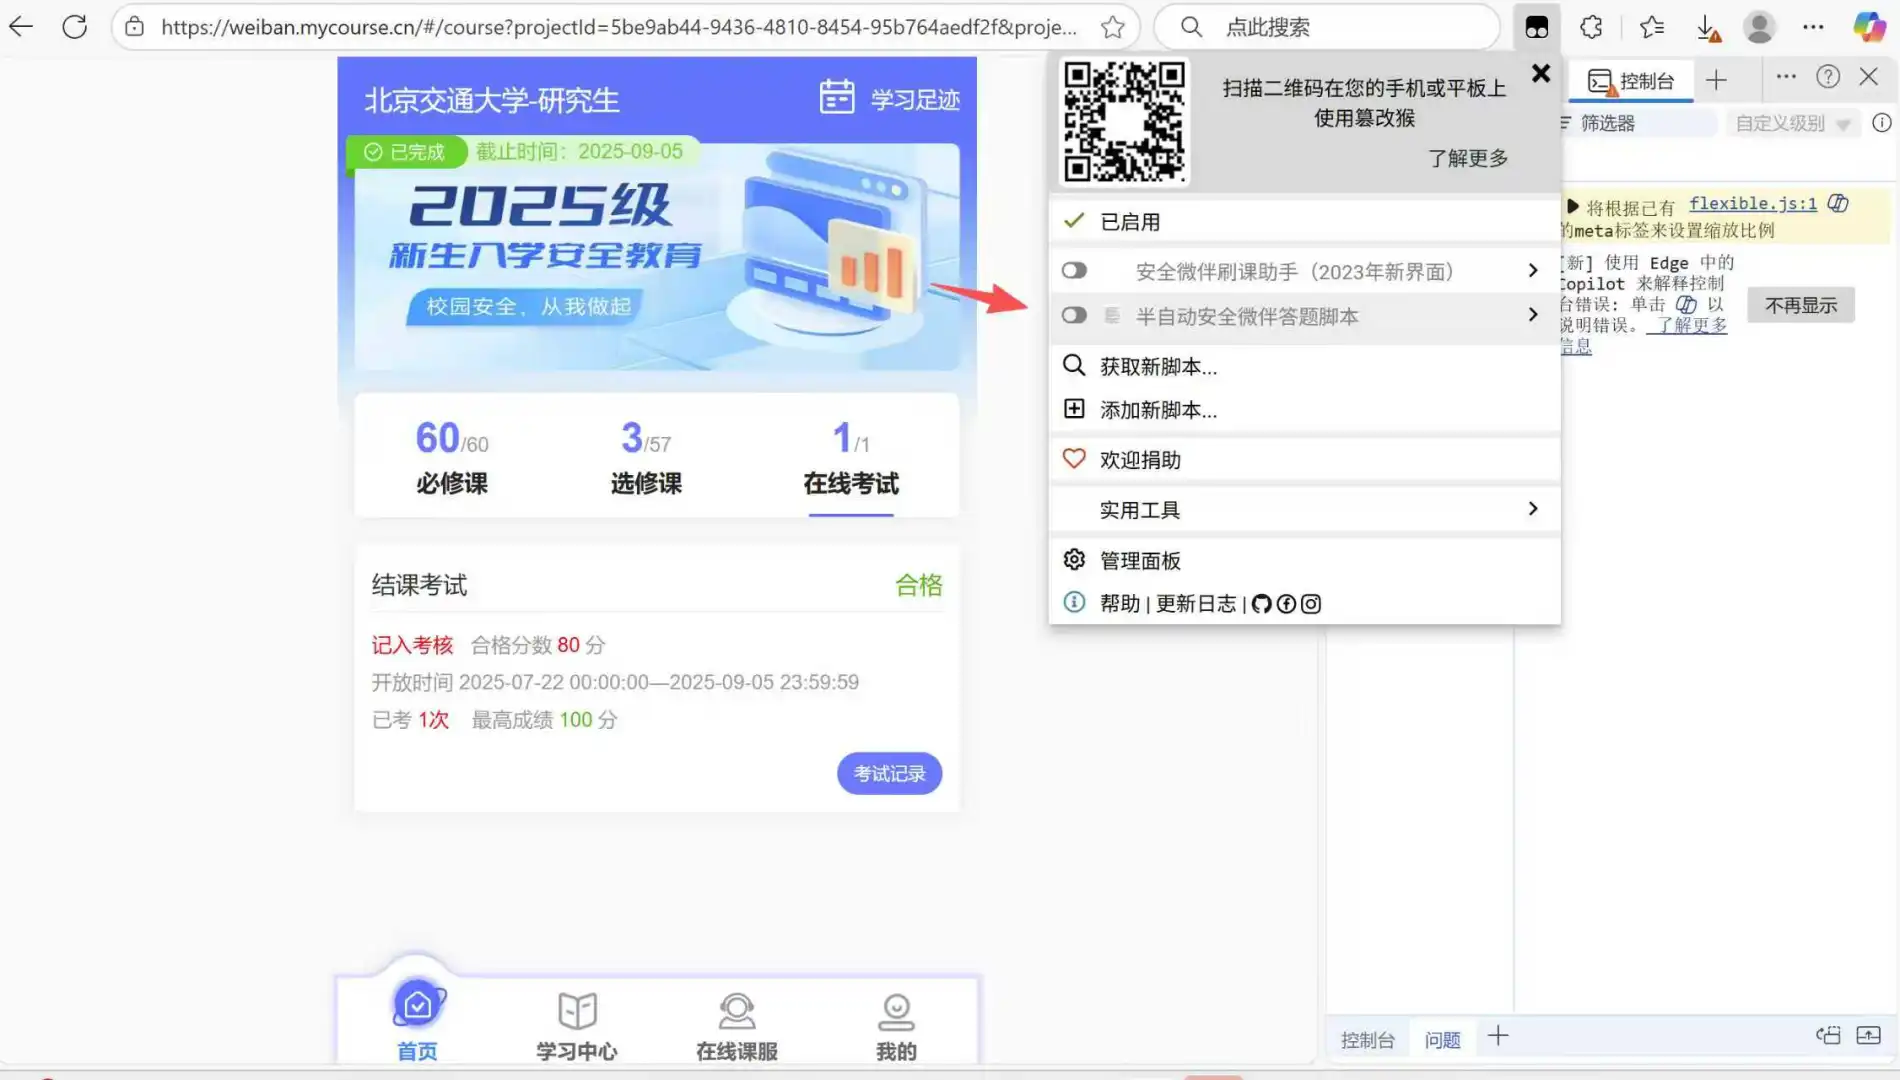Click the Facebook icon in Tampermonkey menu
This screenshot has width=1900, height=1080.
coord(1286,604)
